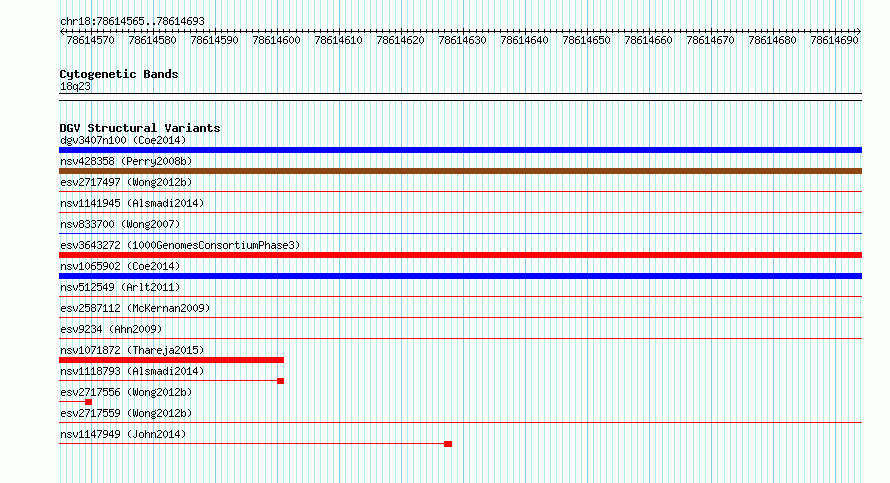Click ruler position 78614620

pos(400,40)
